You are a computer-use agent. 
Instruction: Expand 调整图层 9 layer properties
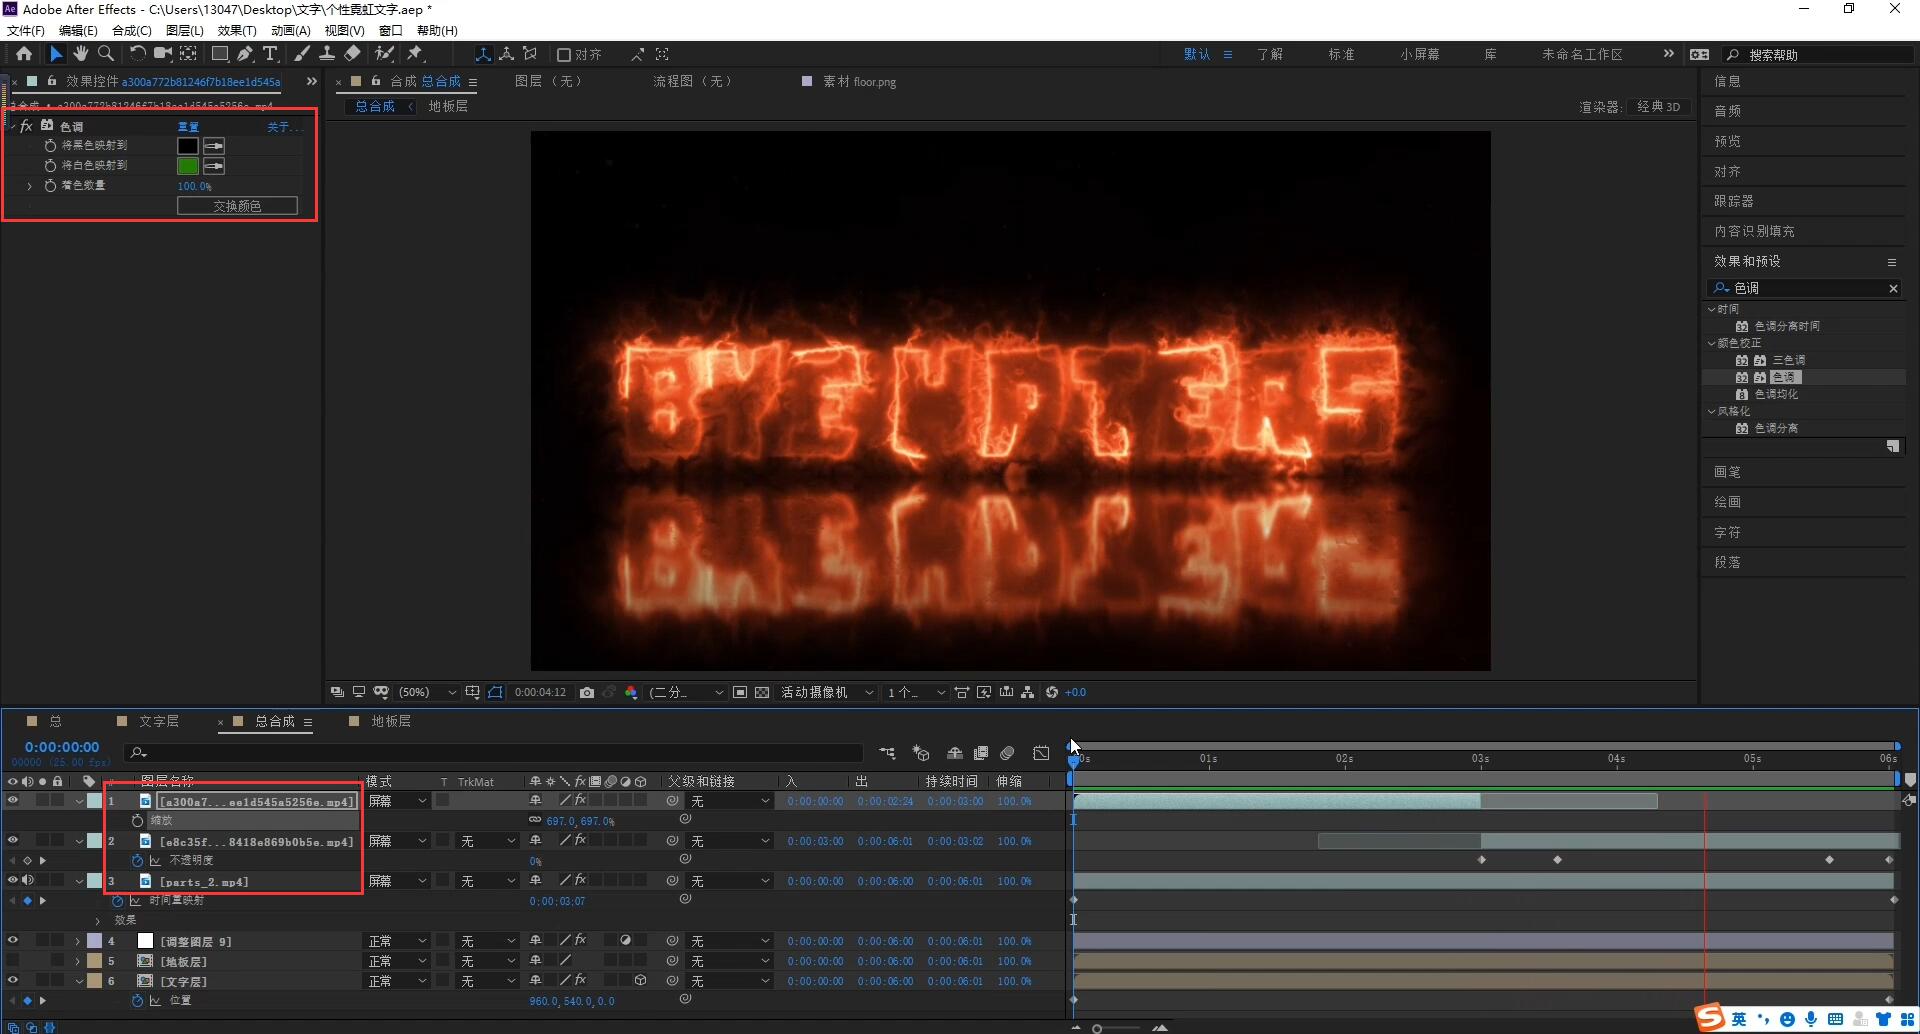tap(78, 941)
